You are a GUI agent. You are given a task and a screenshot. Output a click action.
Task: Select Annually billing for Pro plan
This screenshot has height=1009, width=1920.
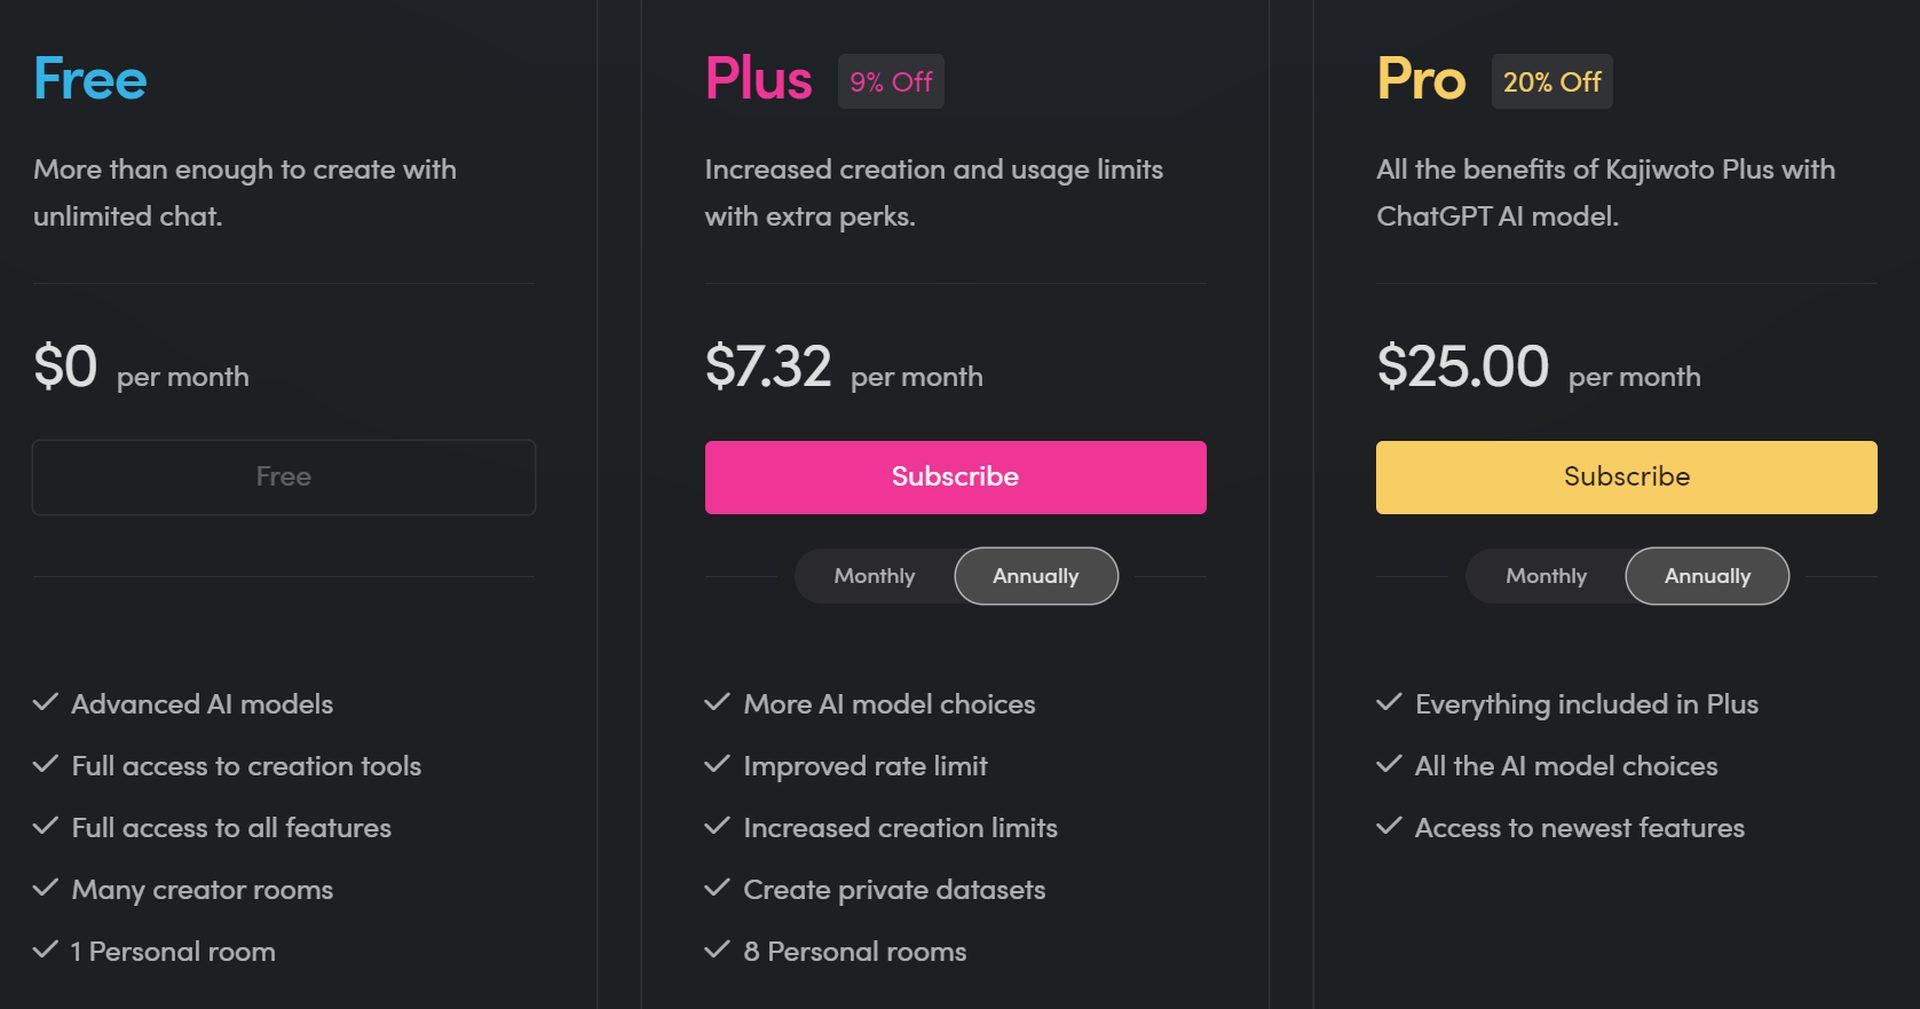[x=1707, y=576]
